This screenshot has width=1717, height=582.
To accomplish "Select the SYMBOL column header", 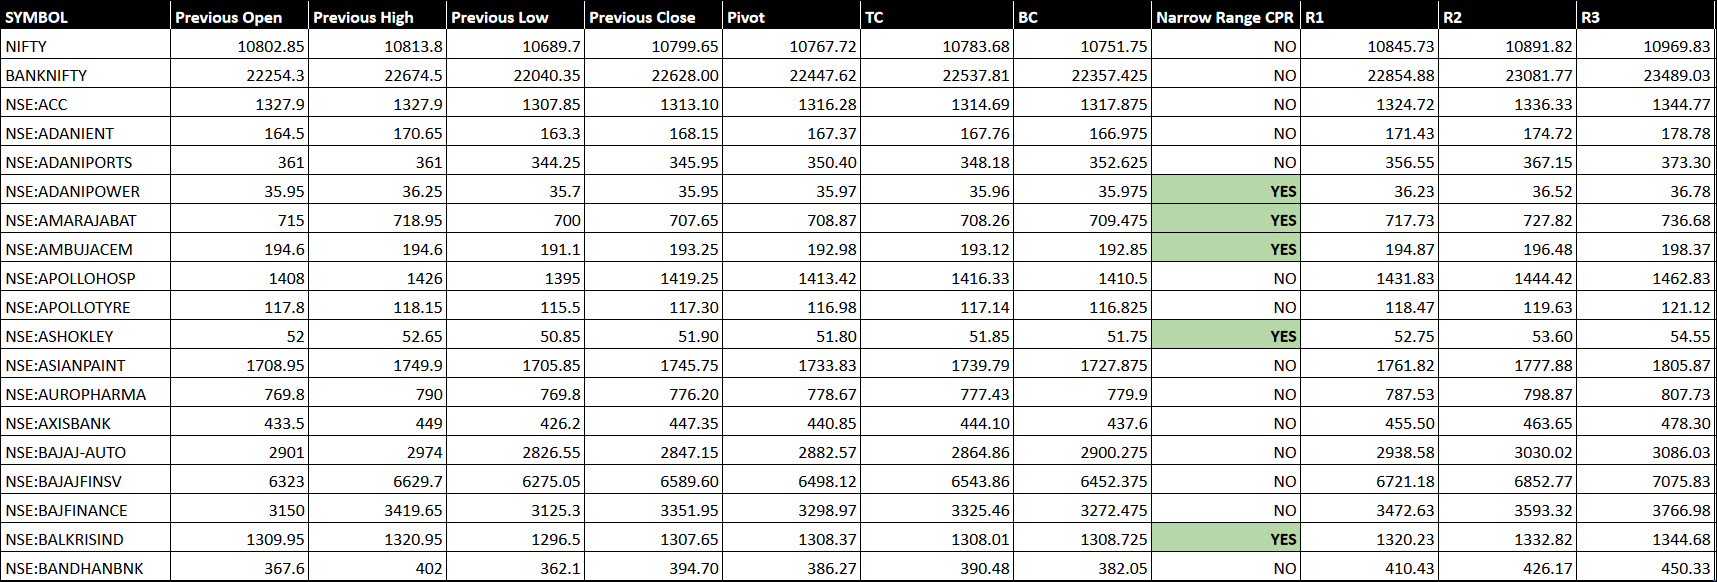I will [85, 17].
